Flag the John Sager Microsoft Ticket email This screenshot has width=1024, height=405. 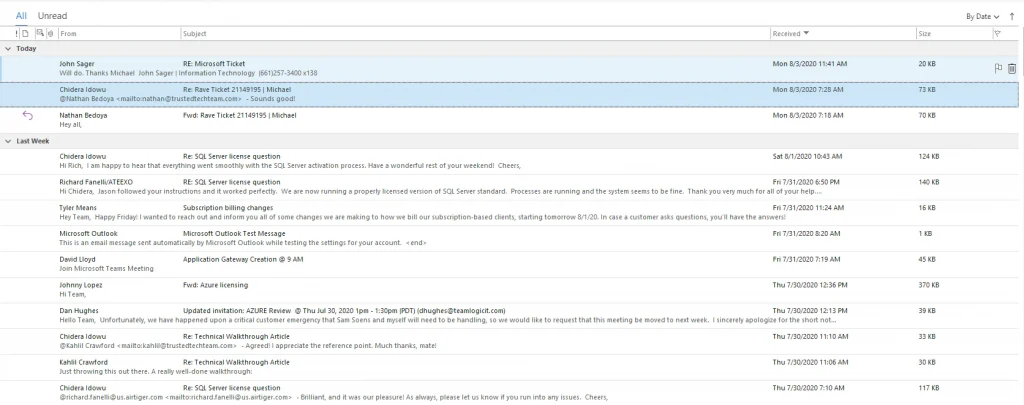pos(997,68)
